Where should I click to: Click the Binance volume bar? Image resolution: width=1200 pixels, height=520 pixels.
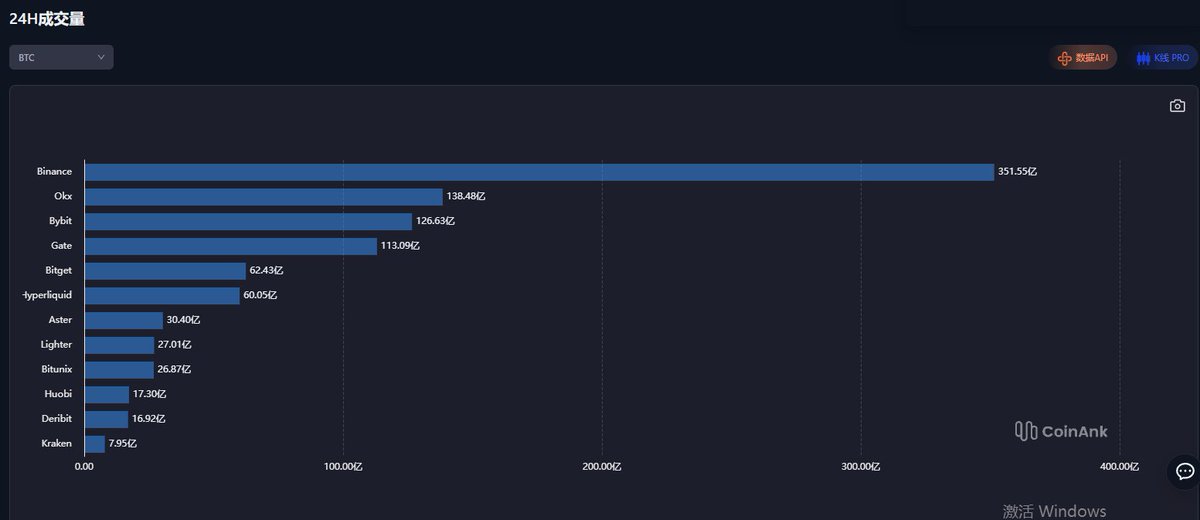539,172
